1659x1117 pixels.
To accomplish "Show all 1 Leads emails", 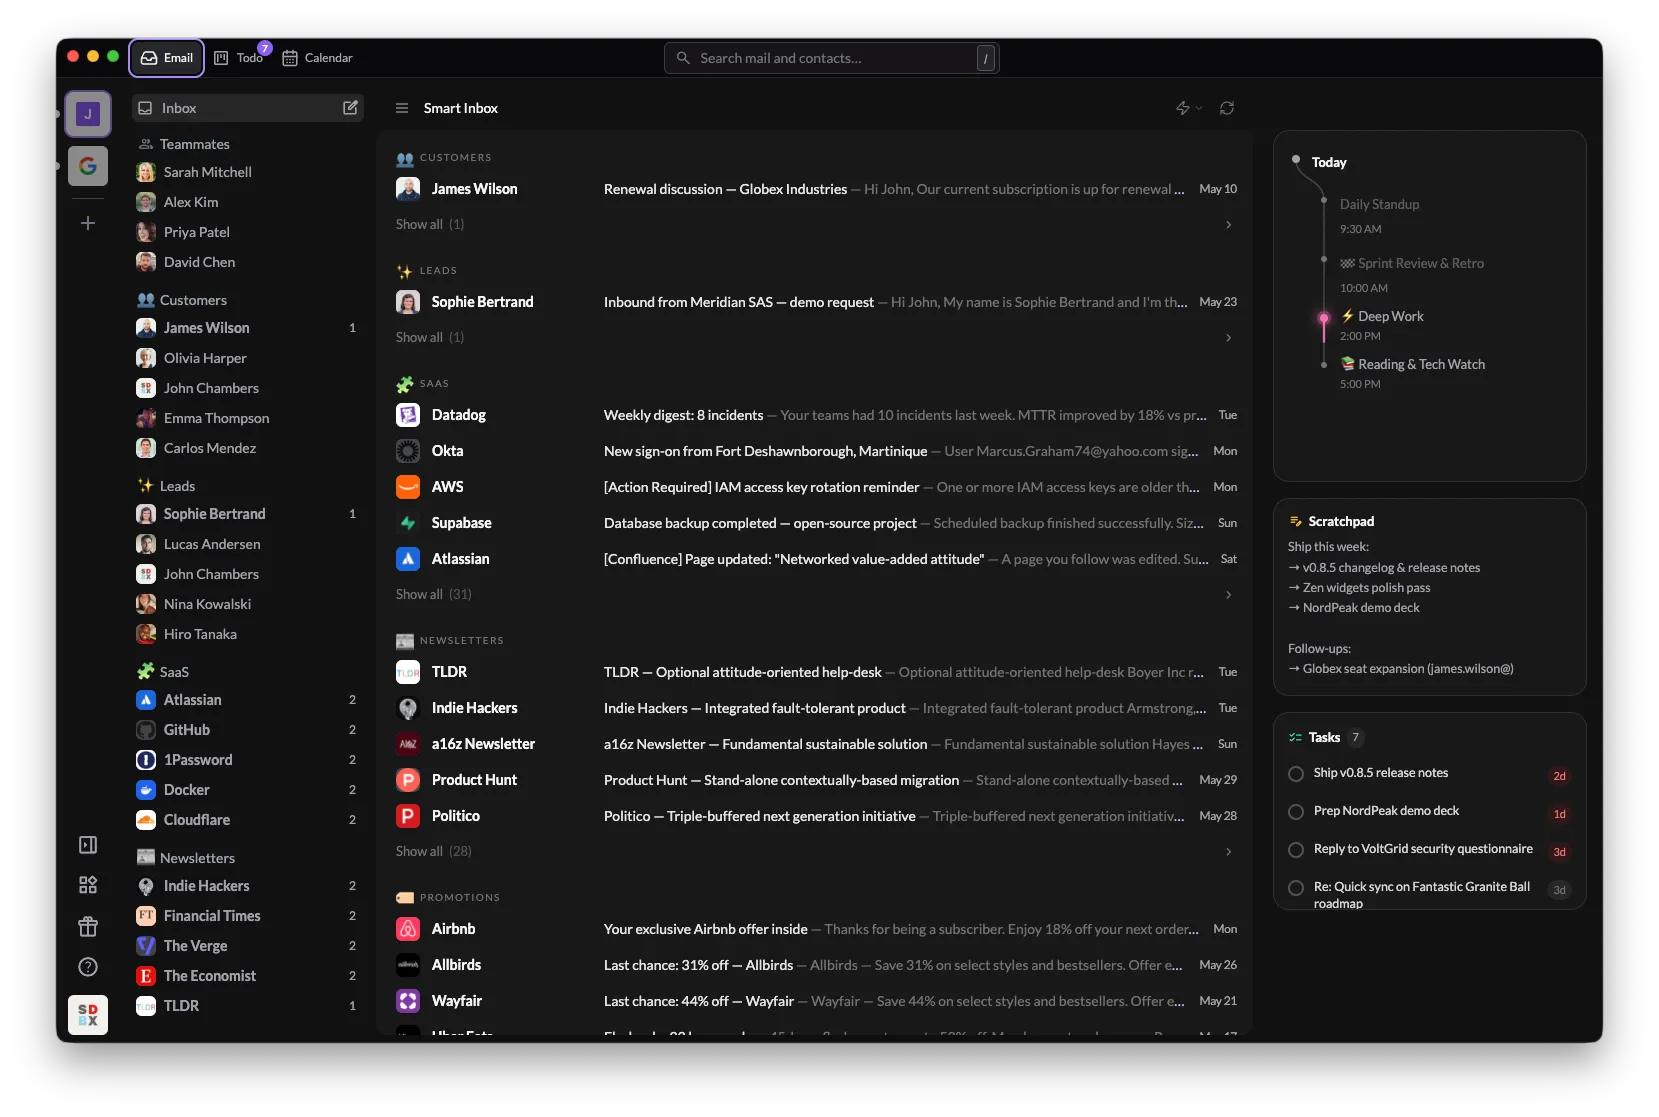I will tap(430, 338).
